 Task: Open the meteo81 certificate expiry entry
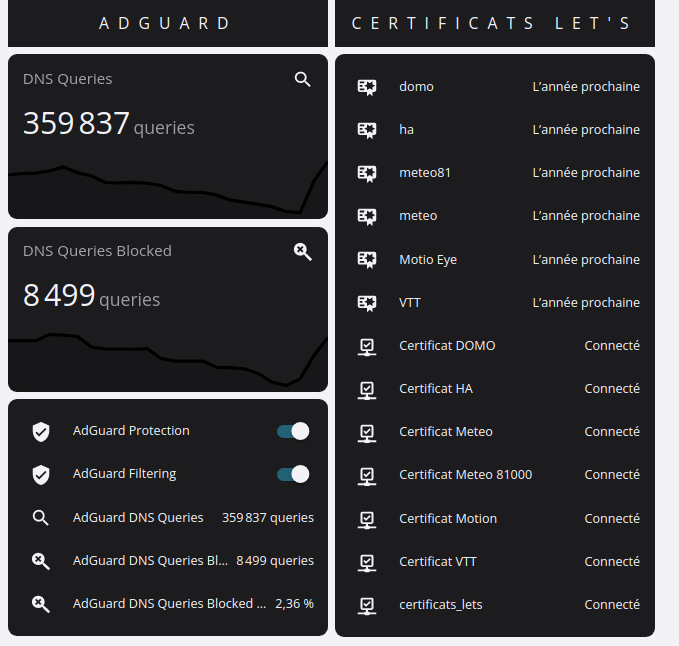tap(495, 173)
